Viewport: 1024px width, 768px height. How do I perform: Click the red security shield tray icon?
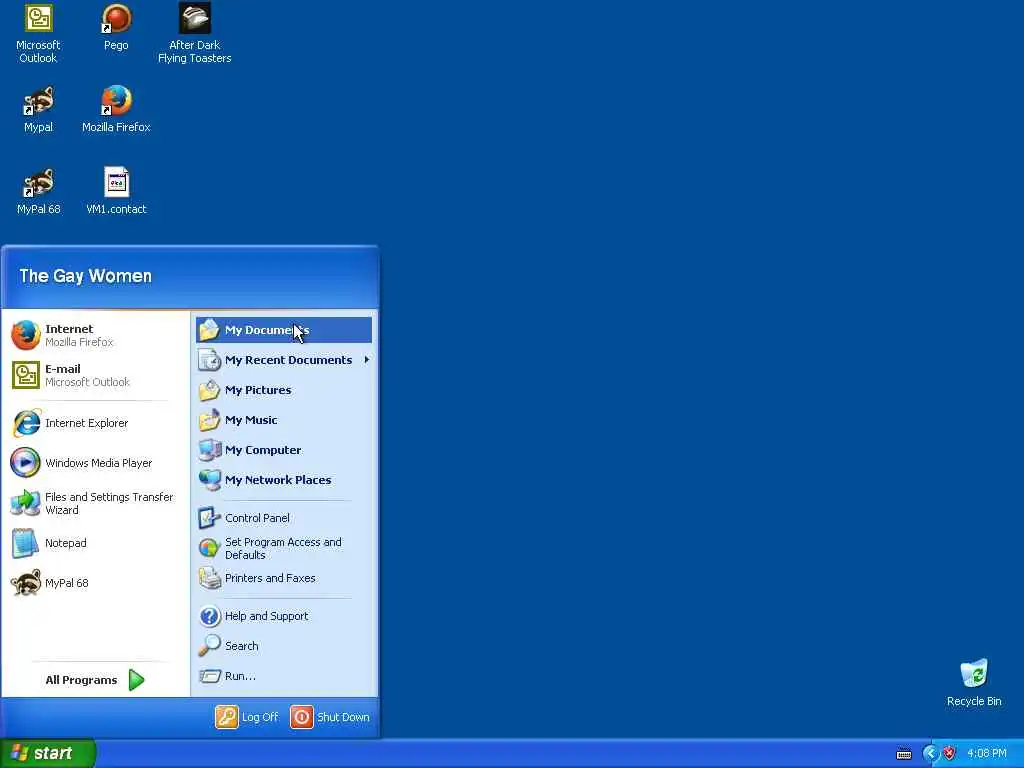[950, 754]
